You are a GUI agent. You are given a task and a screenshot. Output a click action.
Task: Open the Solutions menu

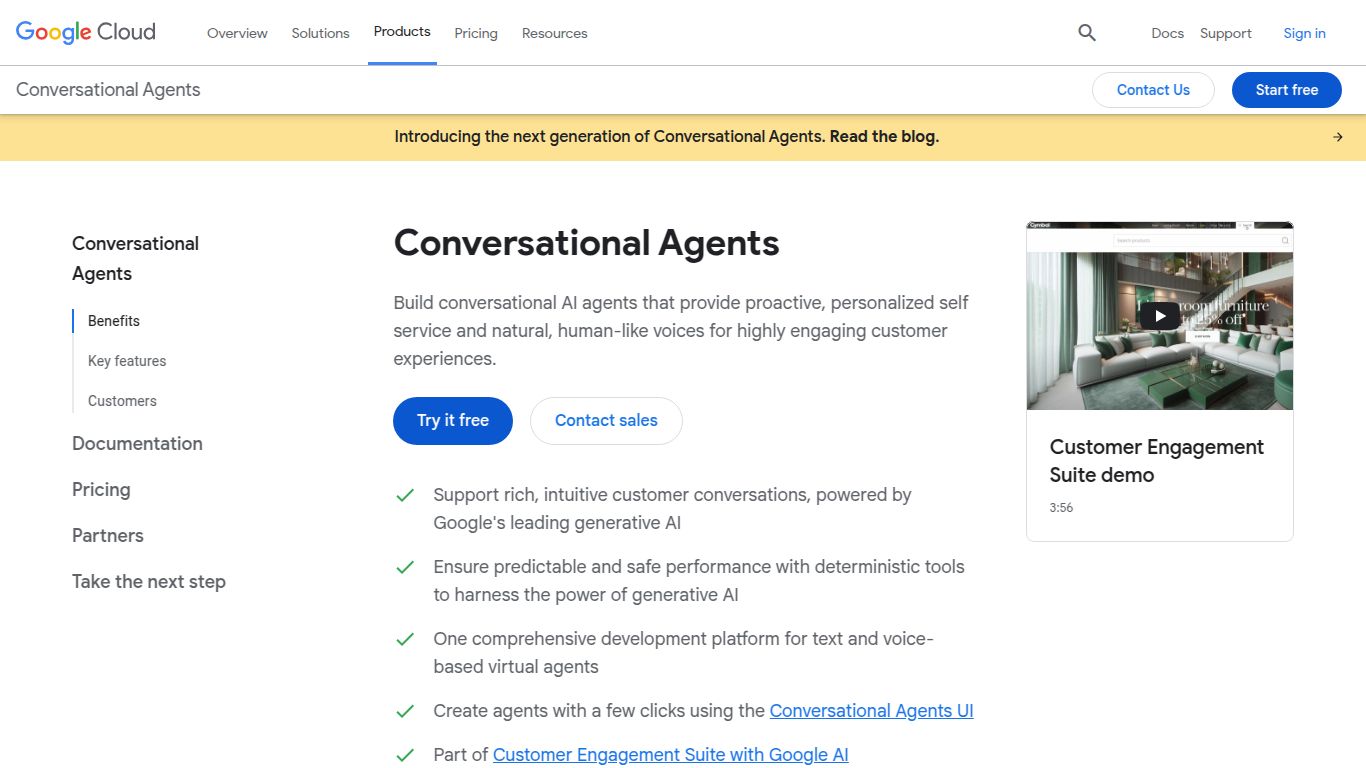point(320,33)
